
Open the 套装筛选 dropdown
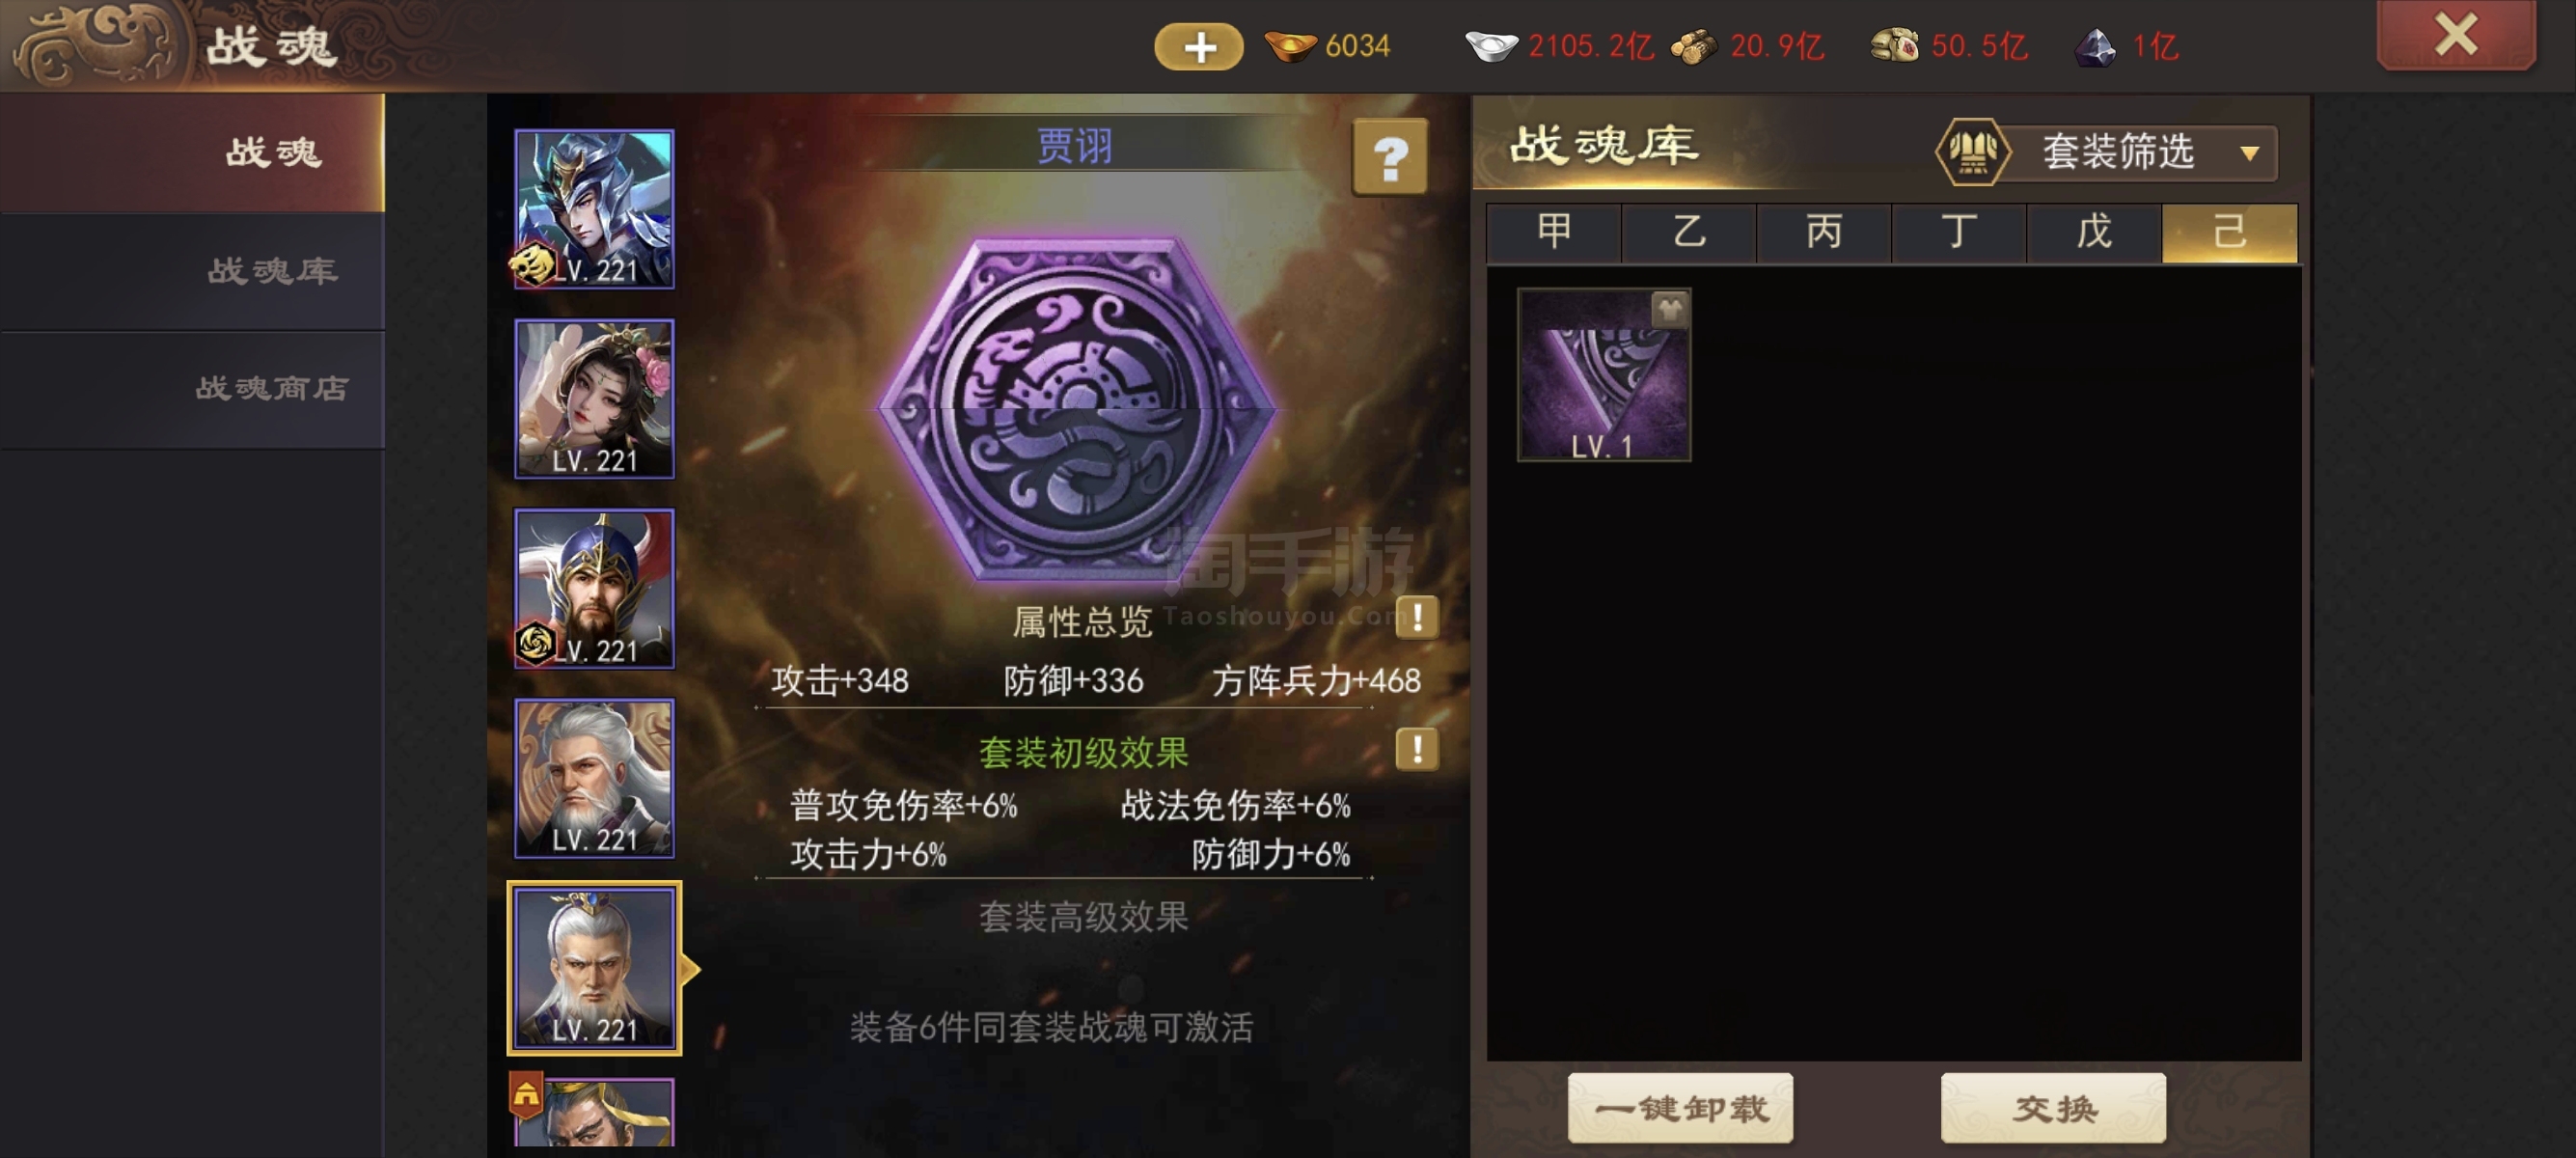pos(2108,152)
